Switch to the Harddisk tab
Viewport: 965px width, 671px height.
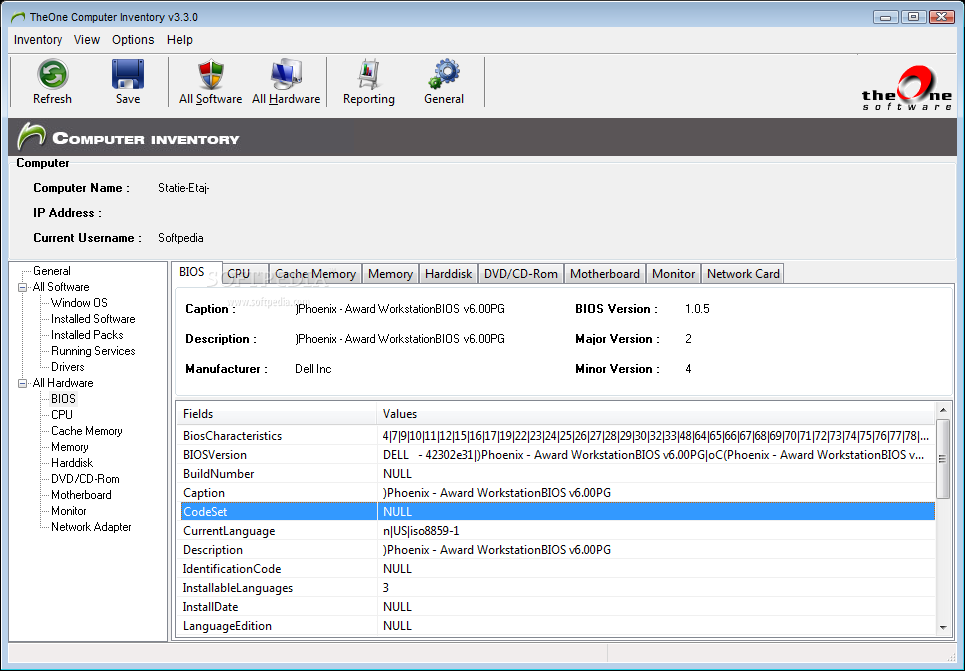coord(449,273)
